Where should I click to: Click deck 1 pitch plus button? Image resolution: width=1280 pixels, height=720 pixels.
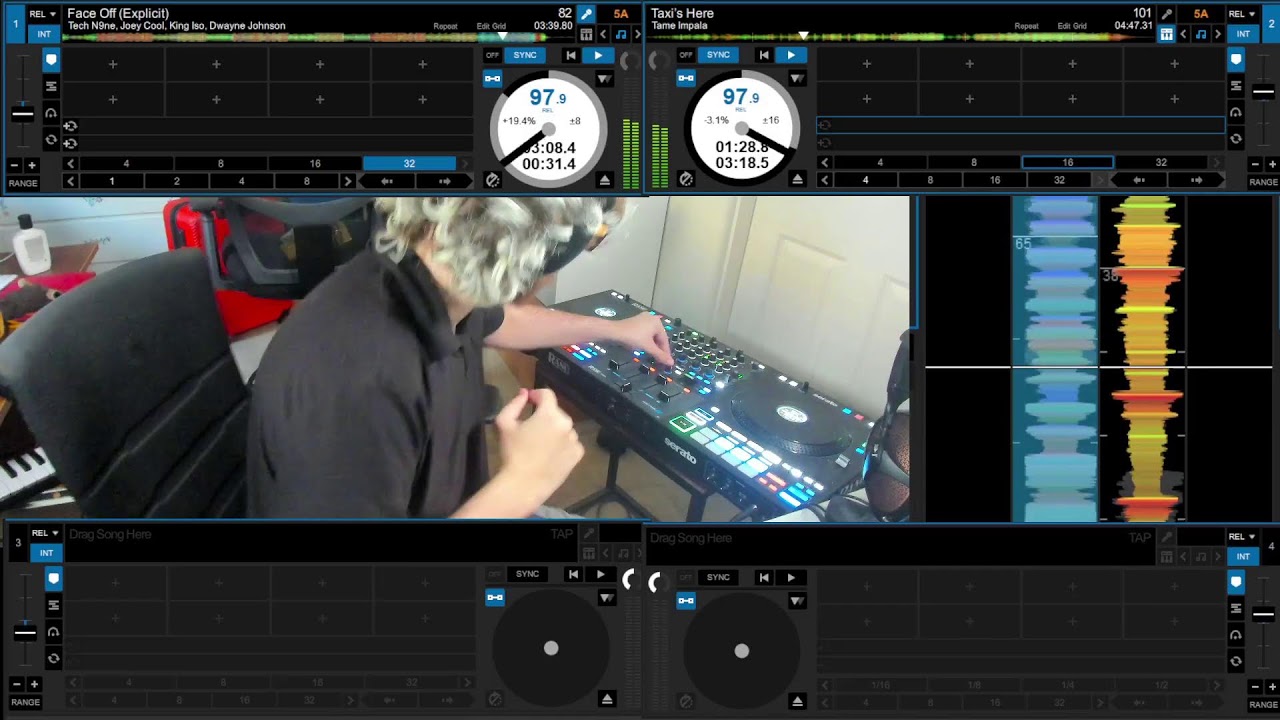[32, 165]
